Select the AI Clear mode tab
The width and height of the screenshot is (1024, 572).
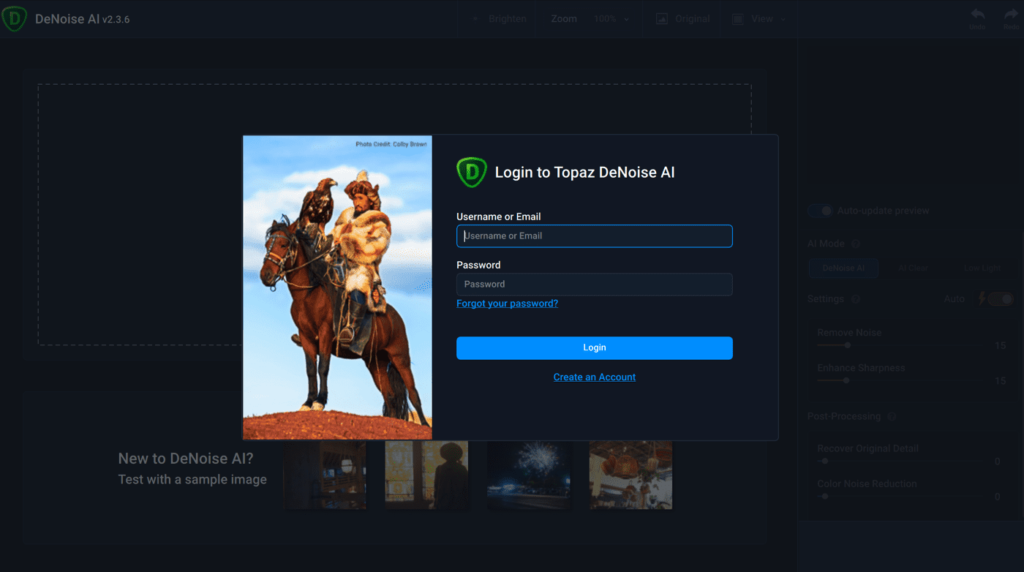pyautogui.click(x=913, y=268)
